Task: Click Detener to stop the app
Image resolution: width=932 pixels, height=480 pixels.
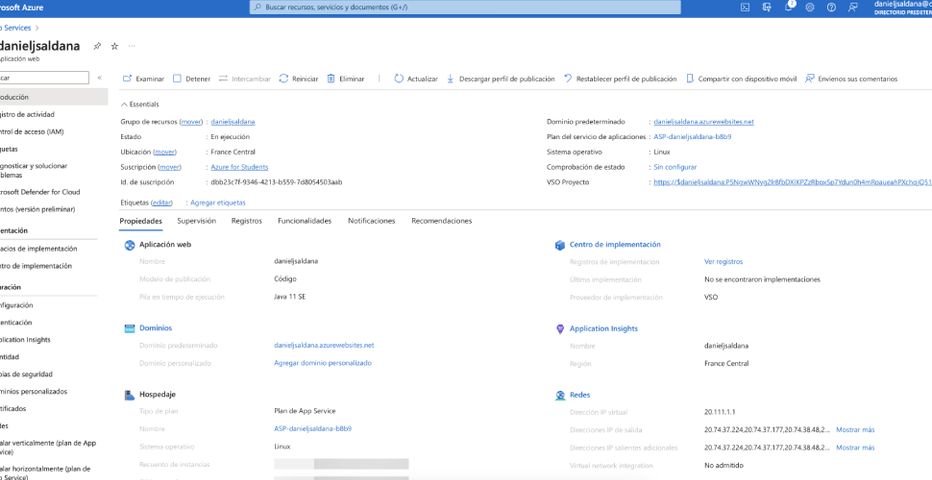Action: [x=191, y=79]
